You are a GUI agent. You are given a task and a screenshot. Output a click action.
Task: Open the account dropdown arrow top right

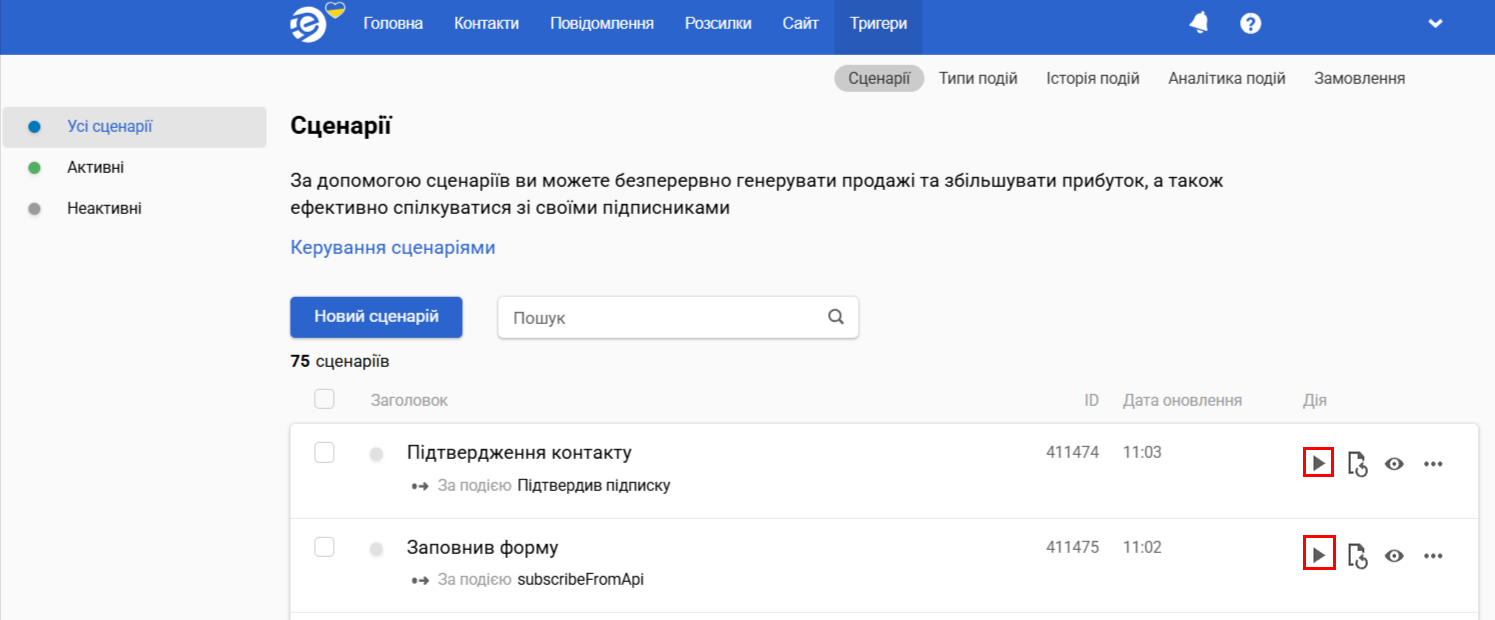point(1435,22)
